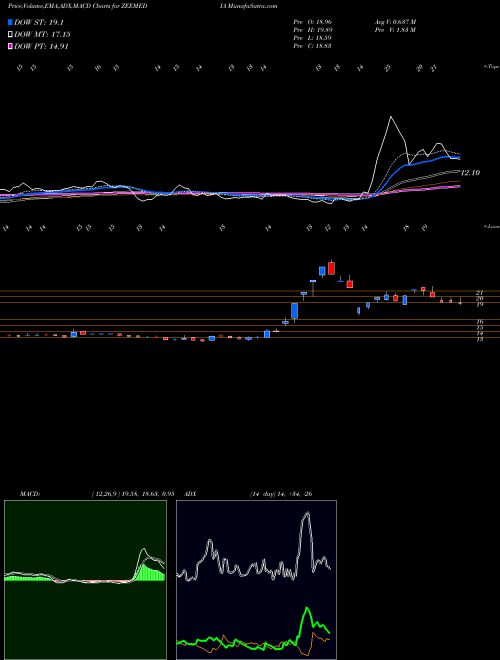This screenshot has height=660, width=500.
Task: Click the white DOW MT legend swatch
Action: point(10,35)
